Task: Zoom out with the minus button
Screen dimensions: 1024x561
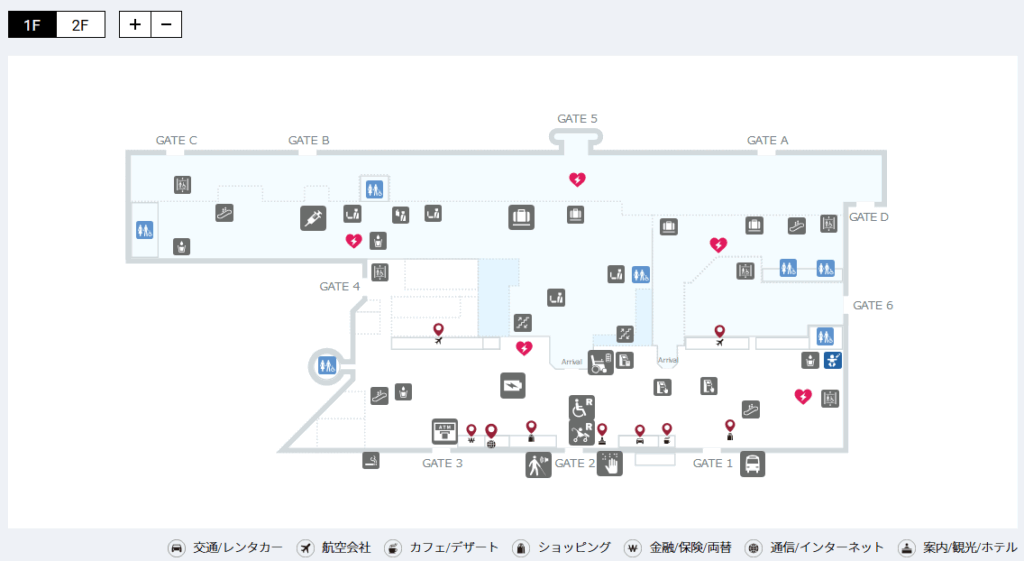Action: tap(166, 25)
